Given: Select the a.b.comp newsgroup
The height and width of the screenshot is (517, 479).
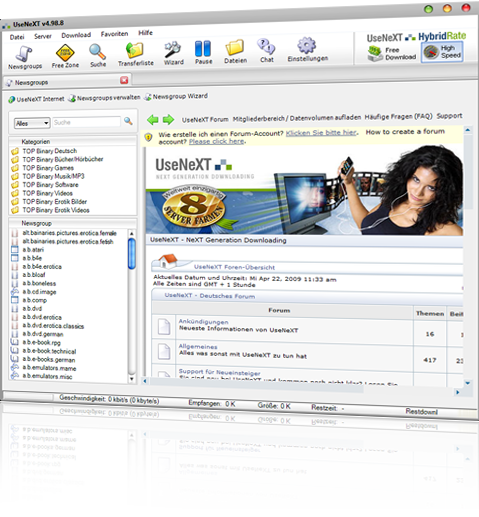Looking at the screenshot, I should tap(34, 300).
